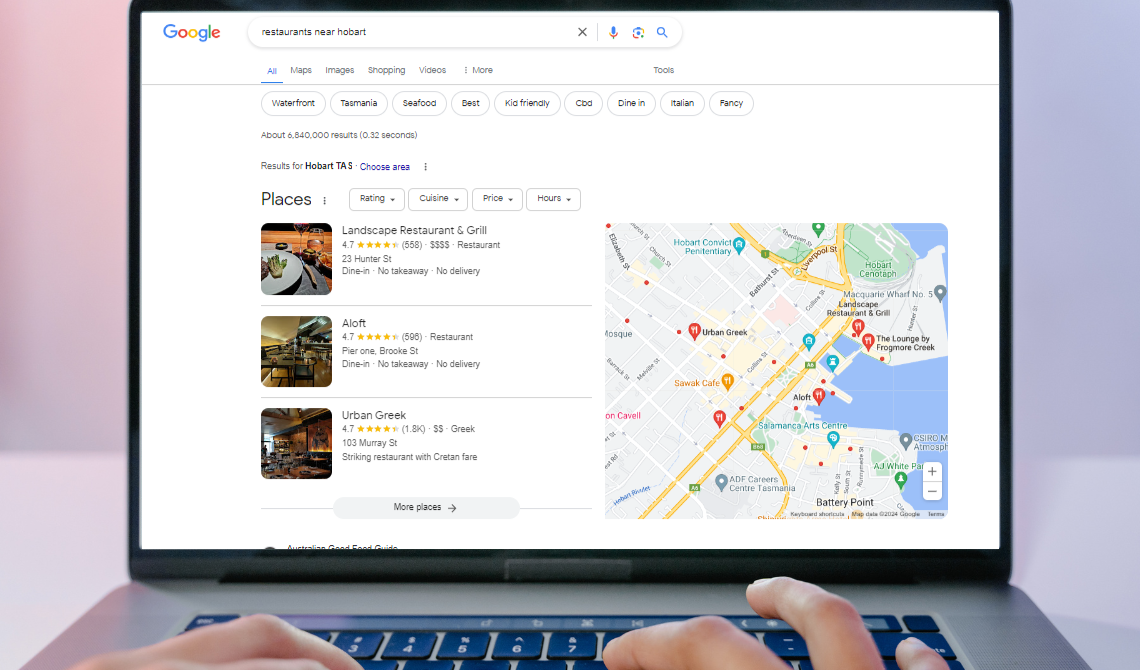Click the Hobart Cenotaph label on the map
The width and height of the screenshot is (1140, 670).
point(878,270)
